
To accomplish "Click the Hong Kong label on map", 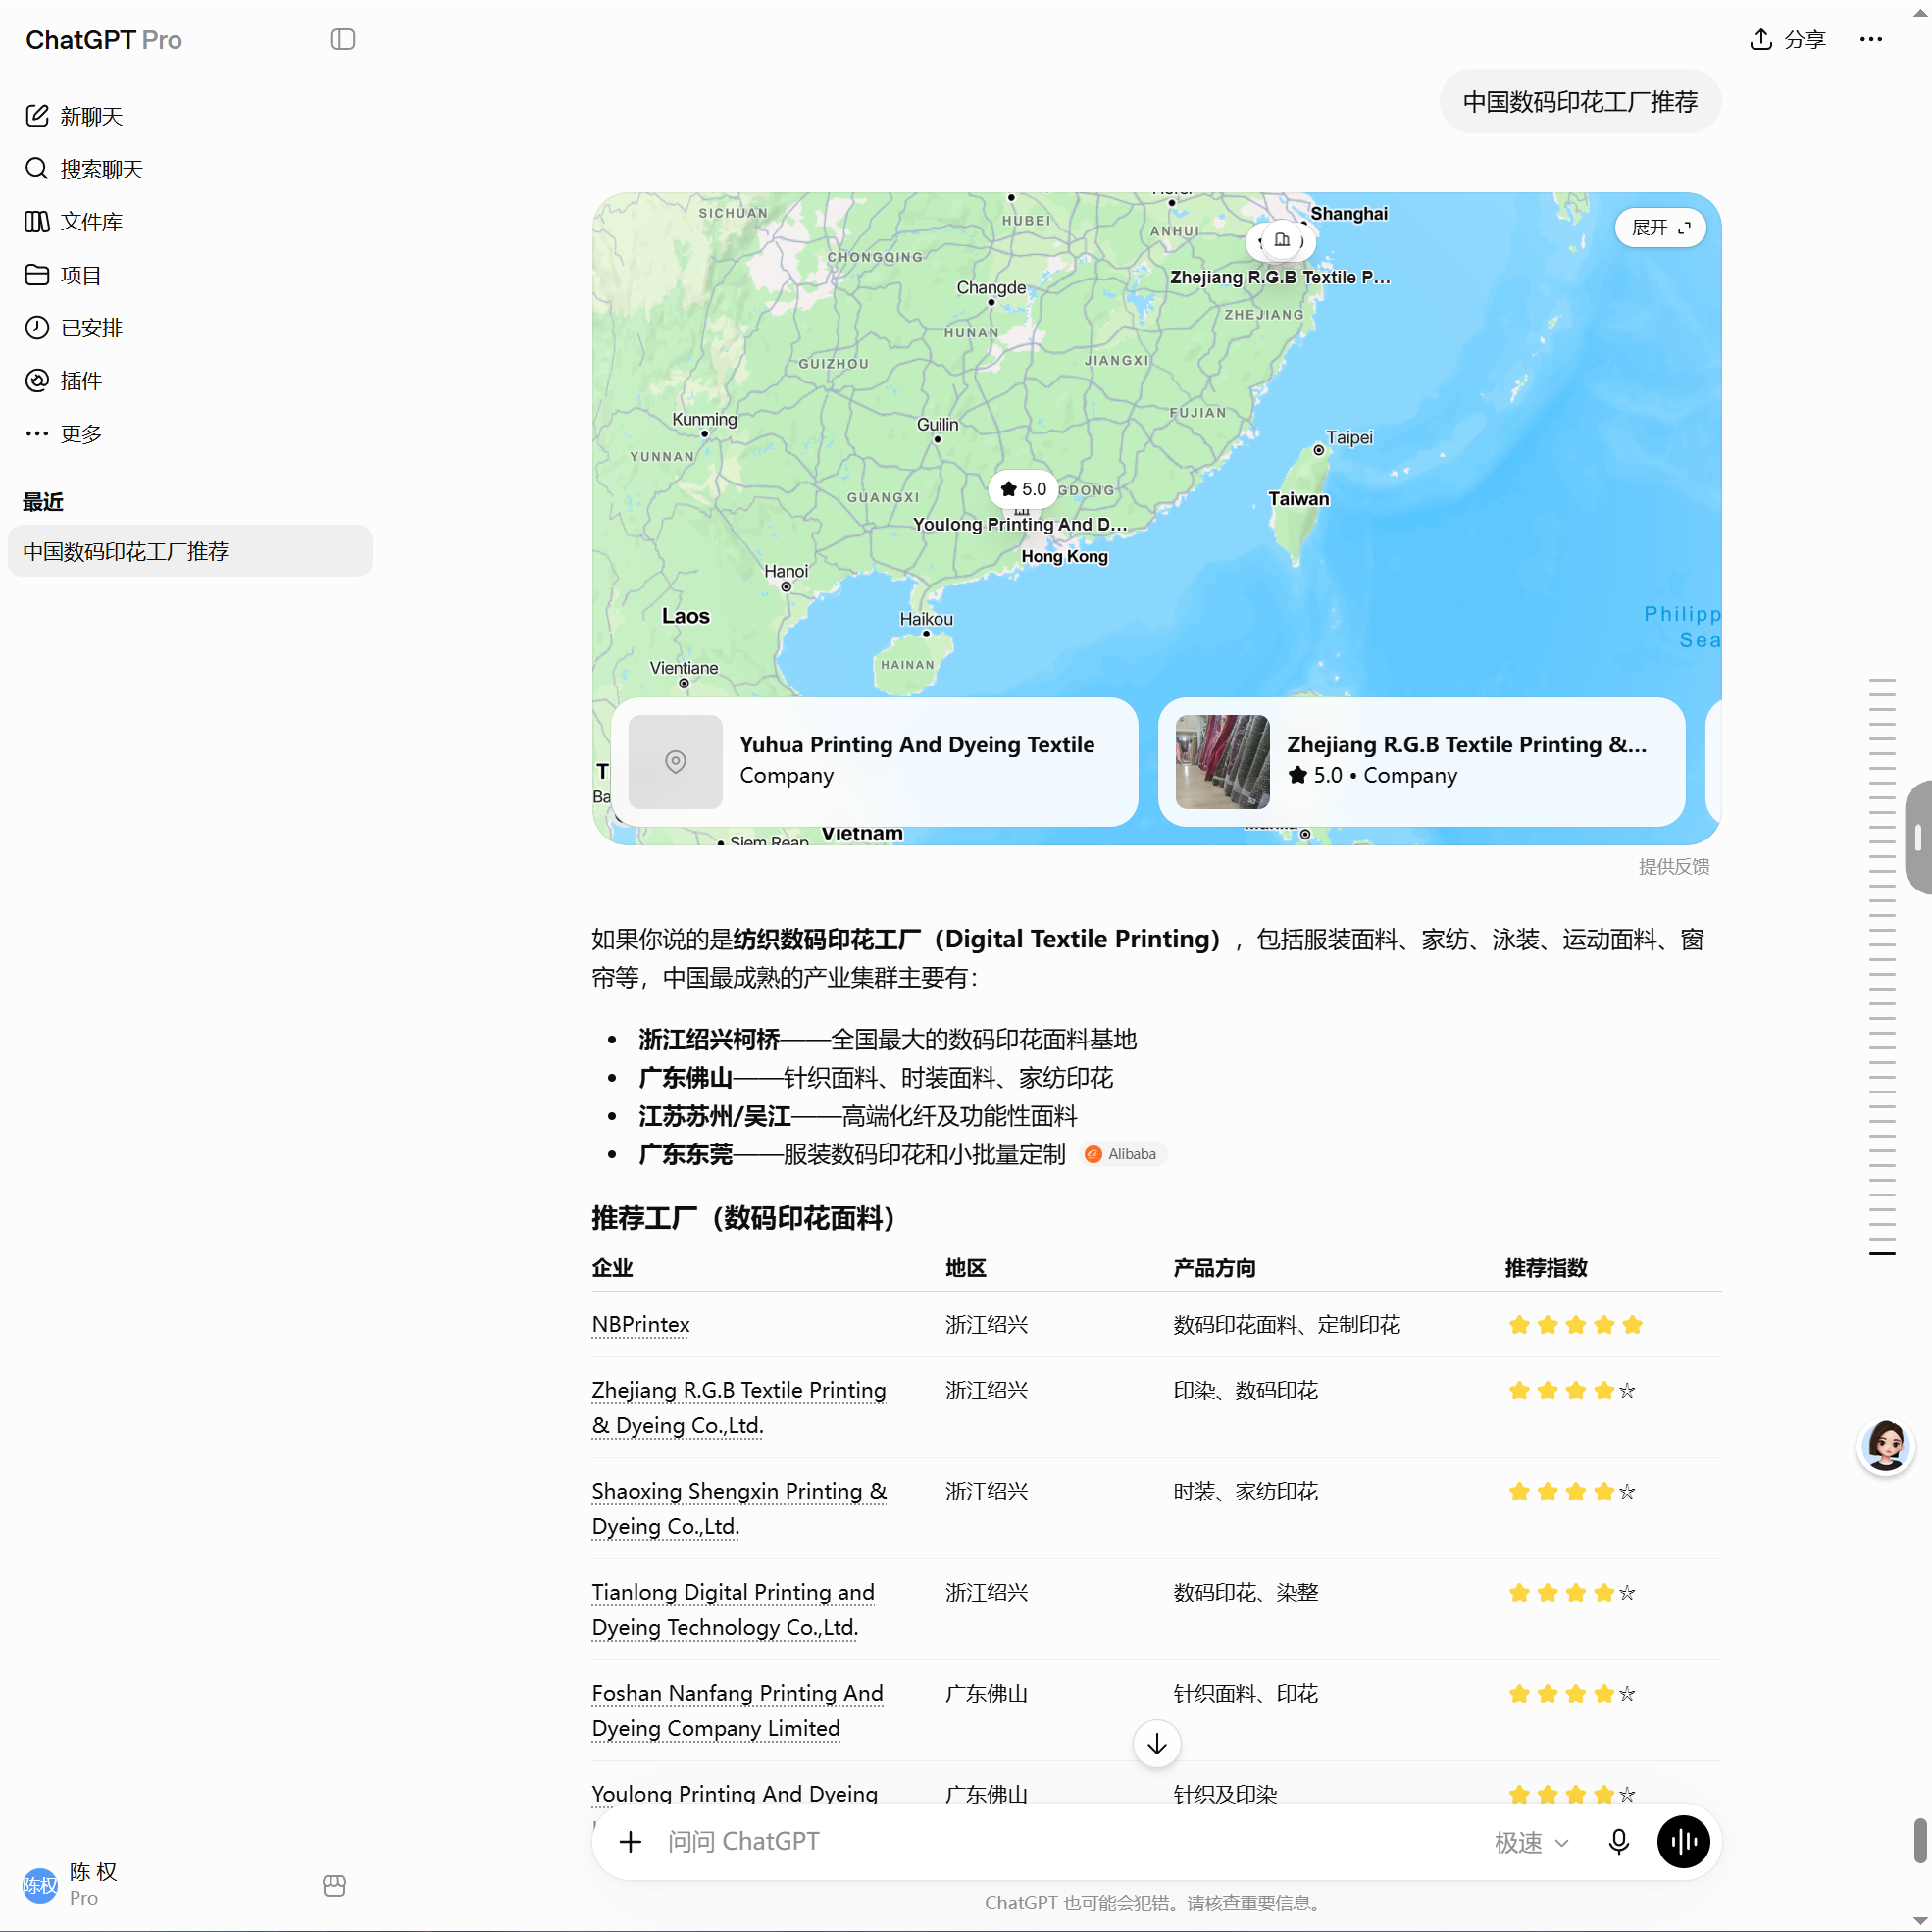I will coord(1064,556).
